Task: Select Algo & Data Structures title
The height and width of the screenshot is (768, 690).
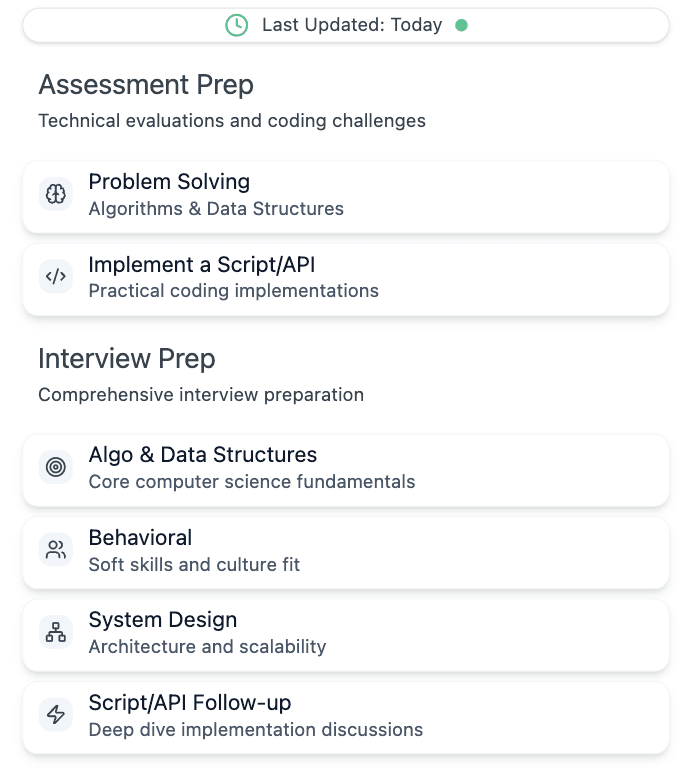Action: (203, 455)
